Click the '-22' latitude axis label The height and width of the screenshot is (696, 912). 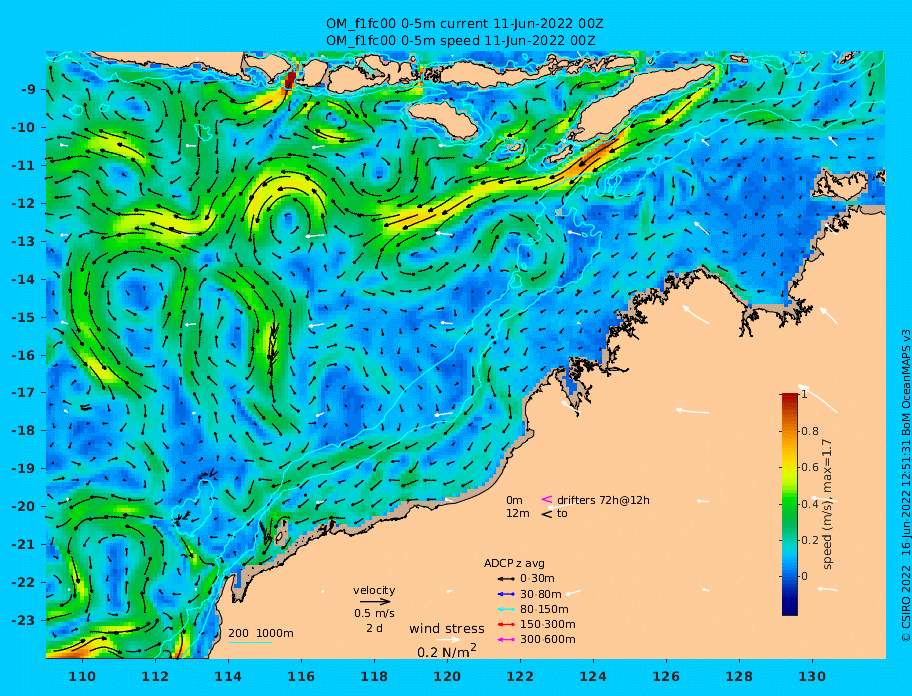(24, 582)
